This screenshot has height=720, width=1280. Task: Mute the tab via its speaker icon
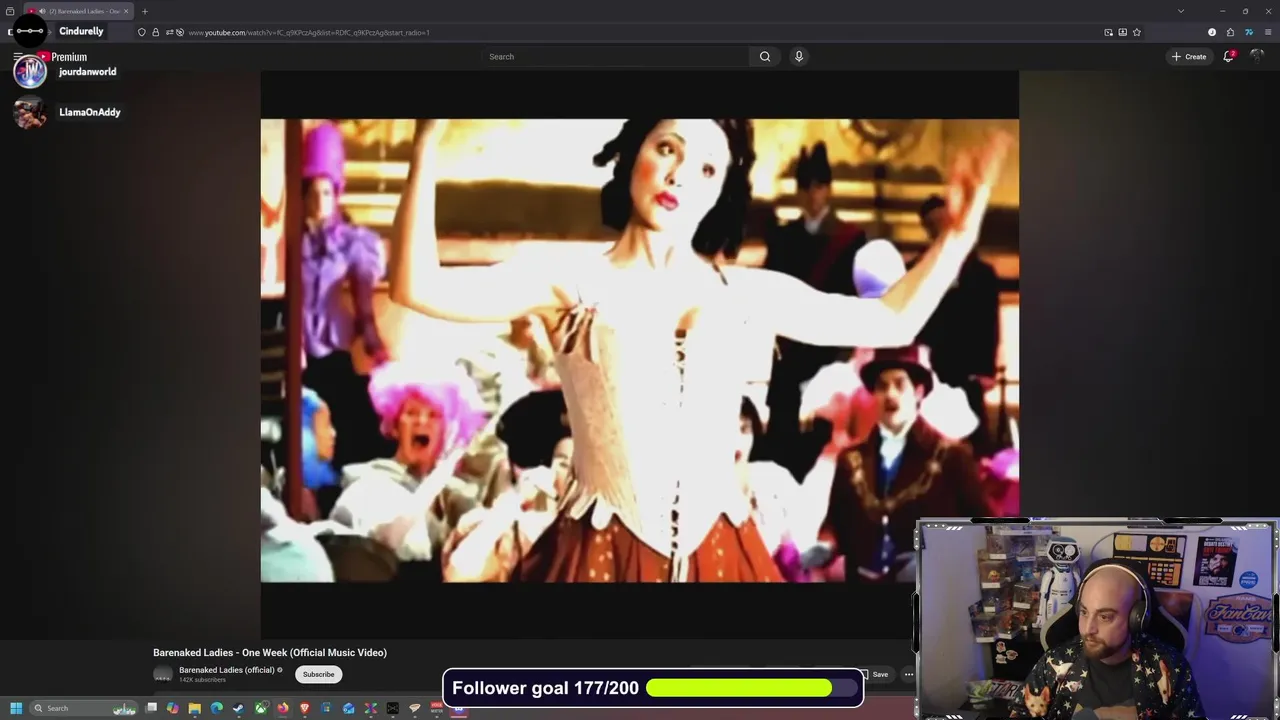[42, 11]
